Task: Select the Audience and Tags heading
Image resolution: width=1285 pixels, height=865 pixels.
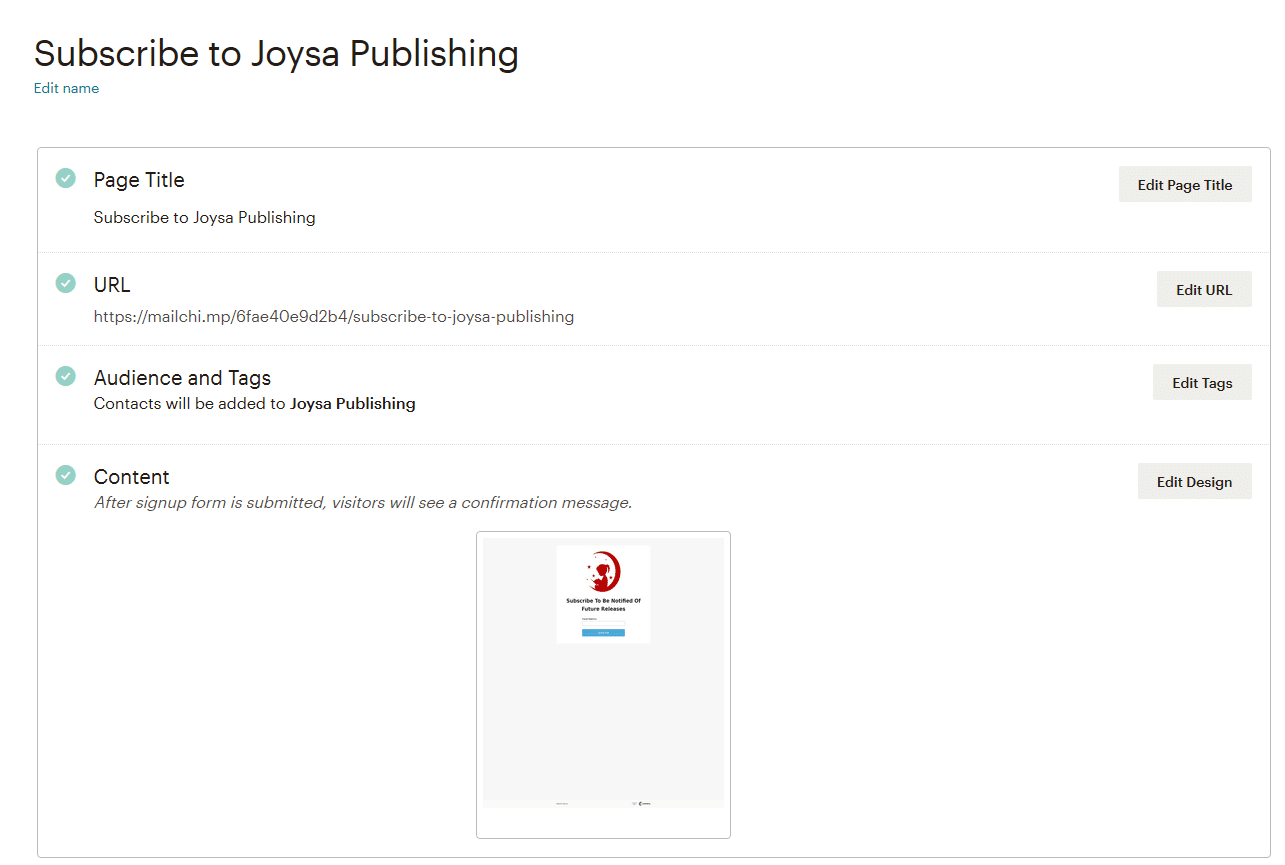Action: (182, 378)
